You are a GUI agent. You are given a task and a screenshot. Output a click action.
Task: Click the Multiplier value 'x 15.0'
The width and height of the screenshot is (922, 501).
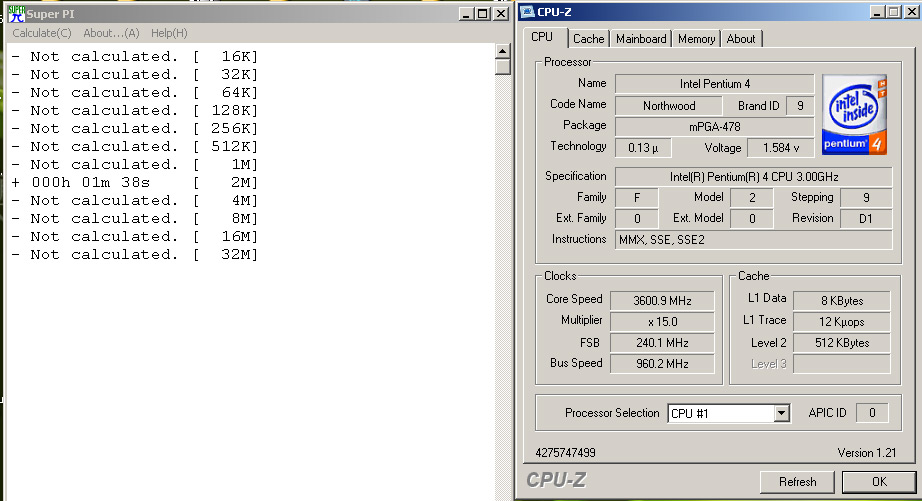(x=662, y=322)
